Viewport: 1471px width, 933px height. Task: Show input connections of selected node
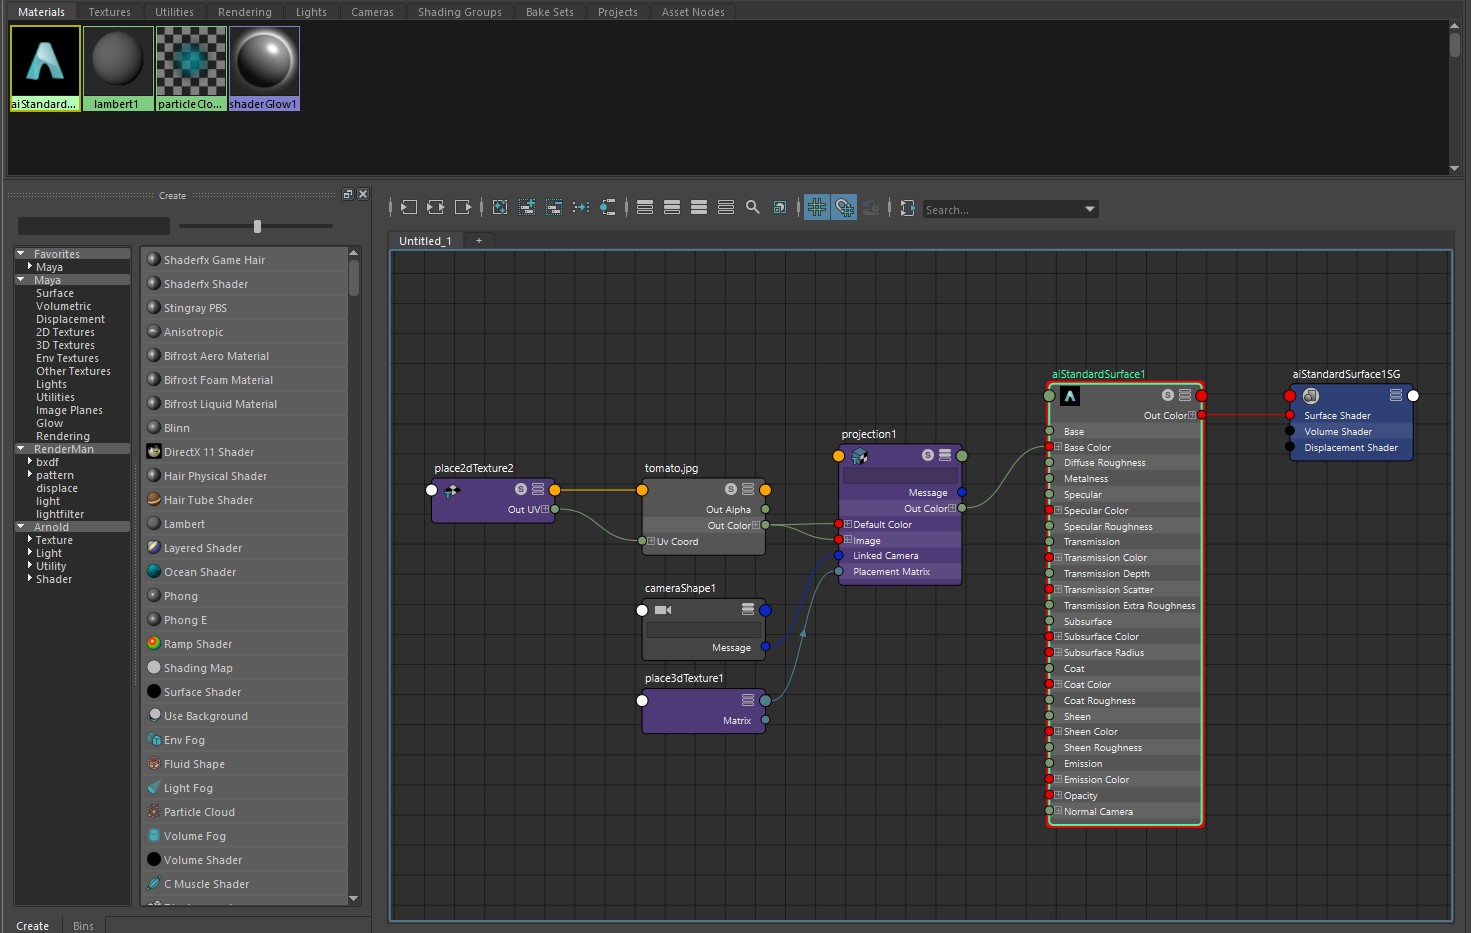click(x=409, y=207)
